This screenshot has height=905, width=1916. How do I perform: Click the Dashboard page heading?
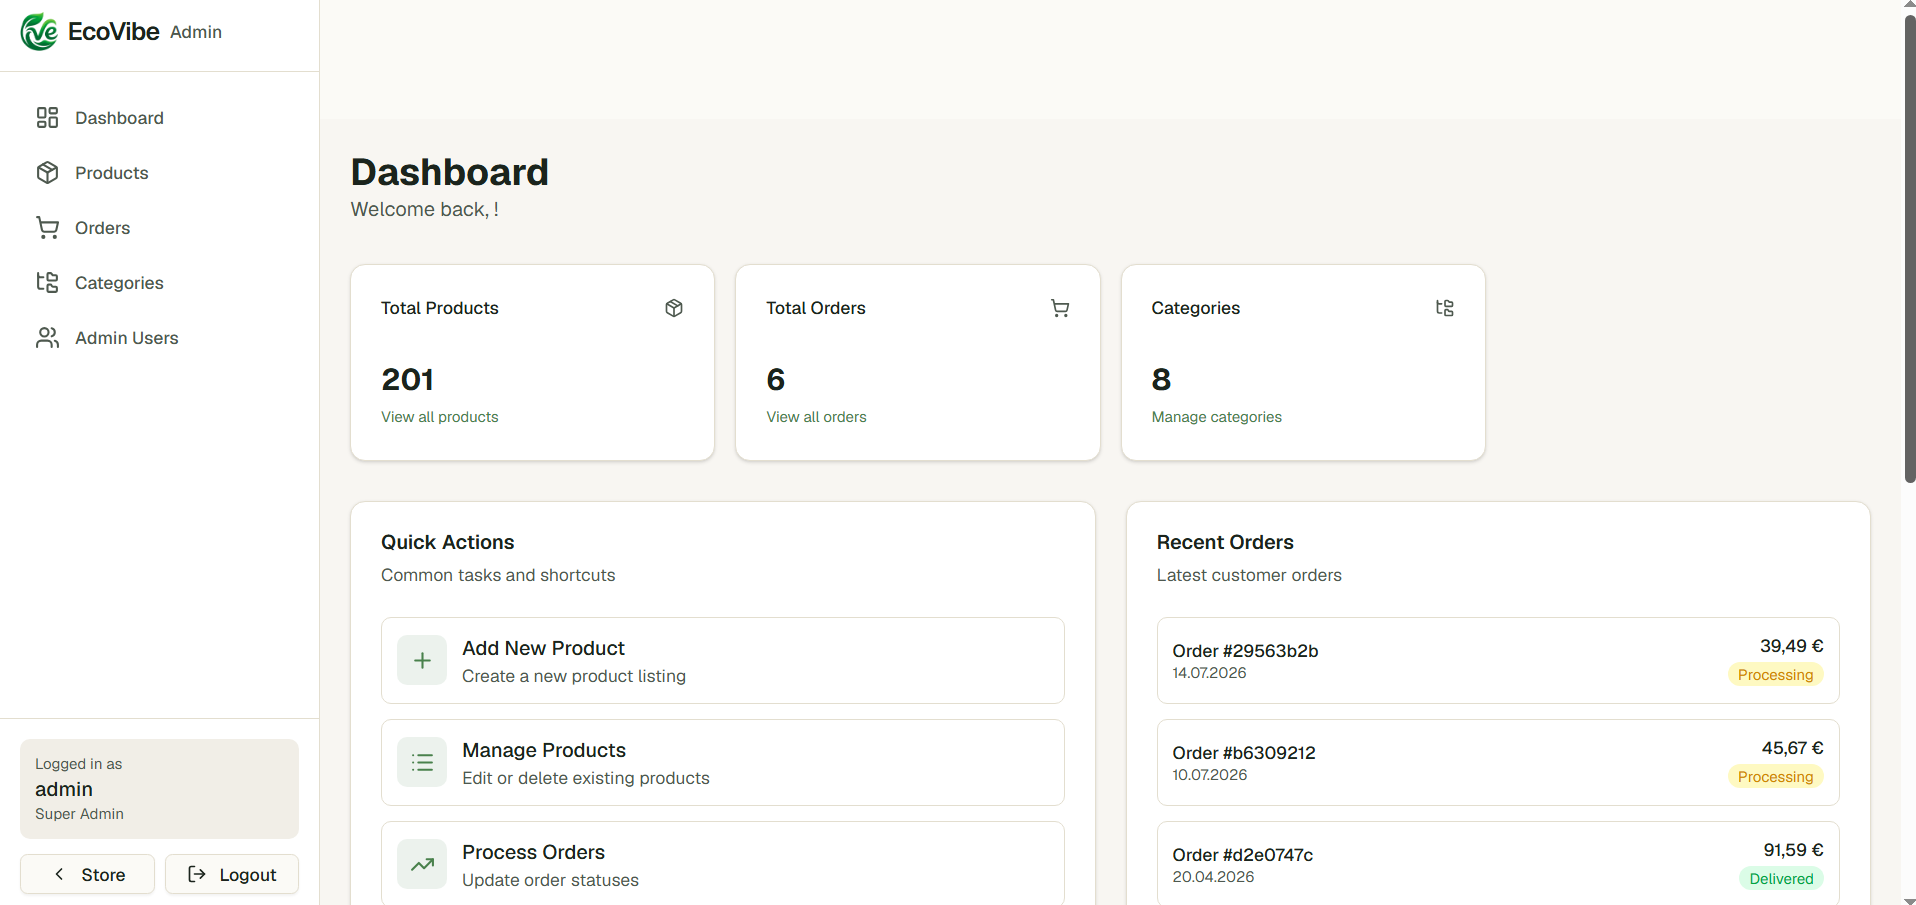click(450, 172)
